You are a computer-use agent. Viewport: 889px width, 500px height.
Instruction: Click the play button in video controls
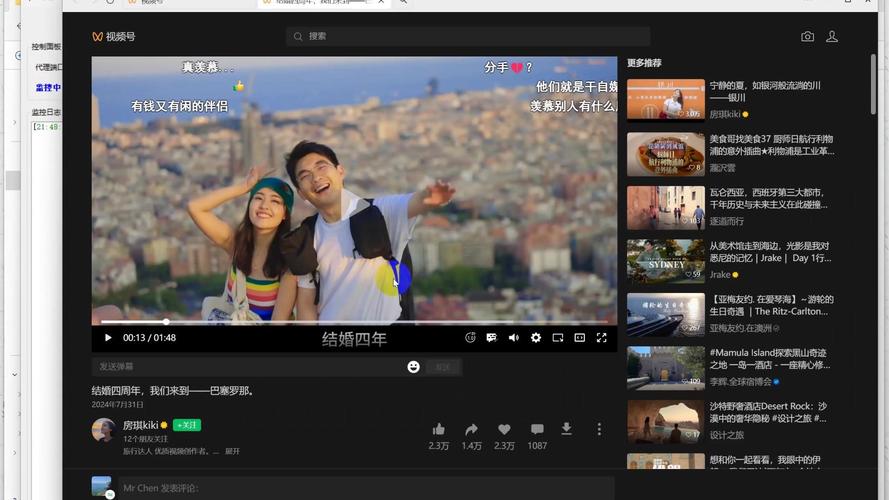(x=108, y=338)
